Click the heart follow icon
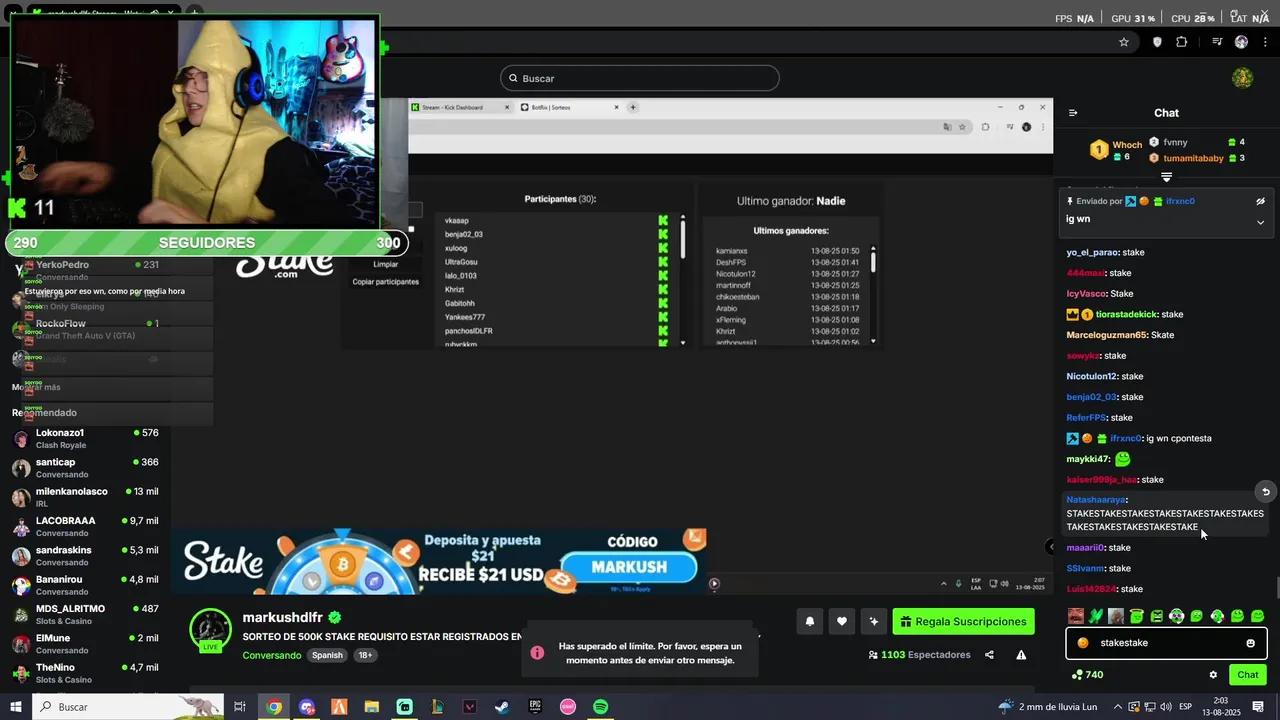 coord(842,621)
